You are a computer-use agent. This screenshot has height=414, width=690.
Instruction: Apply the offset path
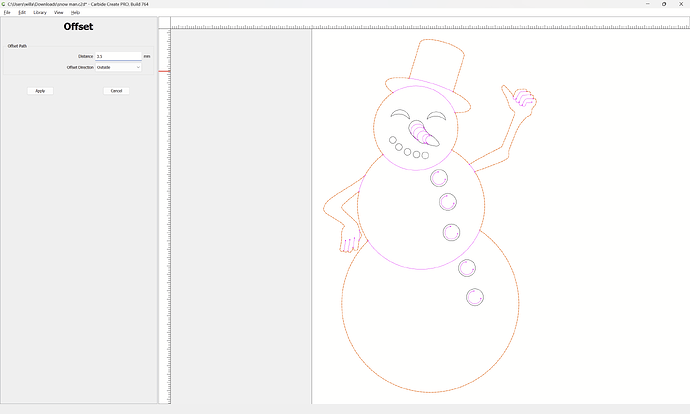(40, 91)
